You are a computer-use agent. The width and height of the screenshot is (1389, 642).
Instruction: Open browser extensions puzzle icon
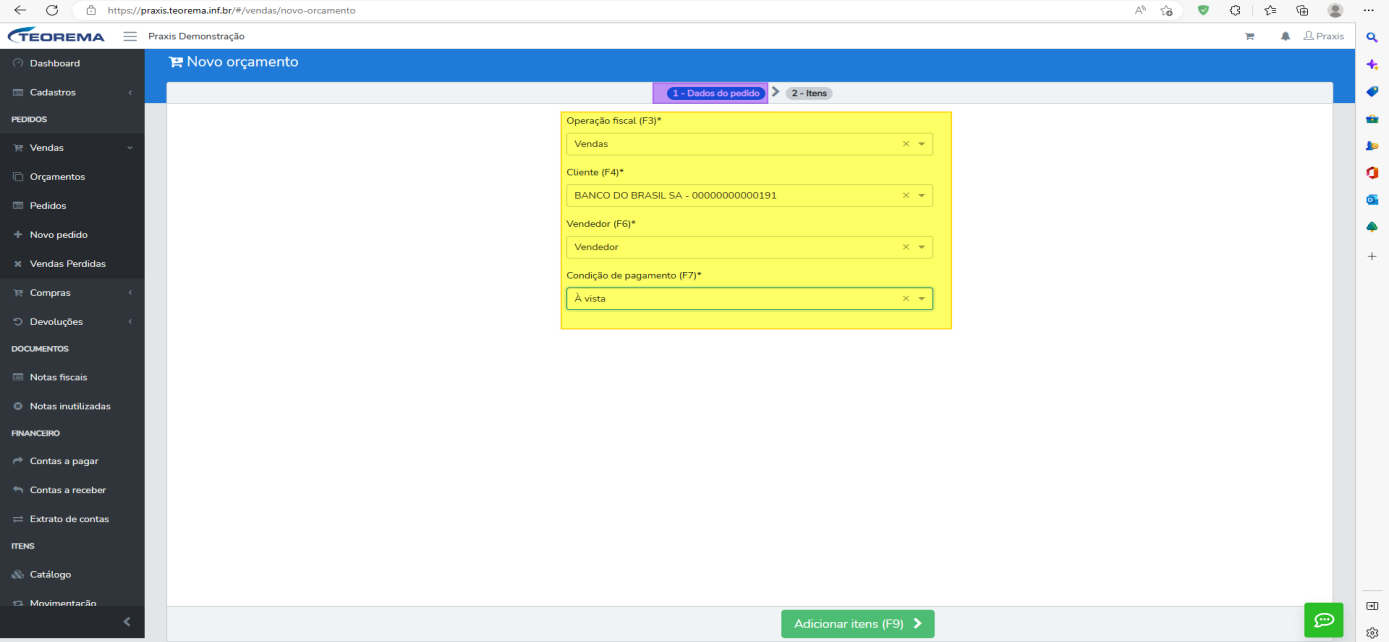pyautogui.click(x=1235, y=10)
